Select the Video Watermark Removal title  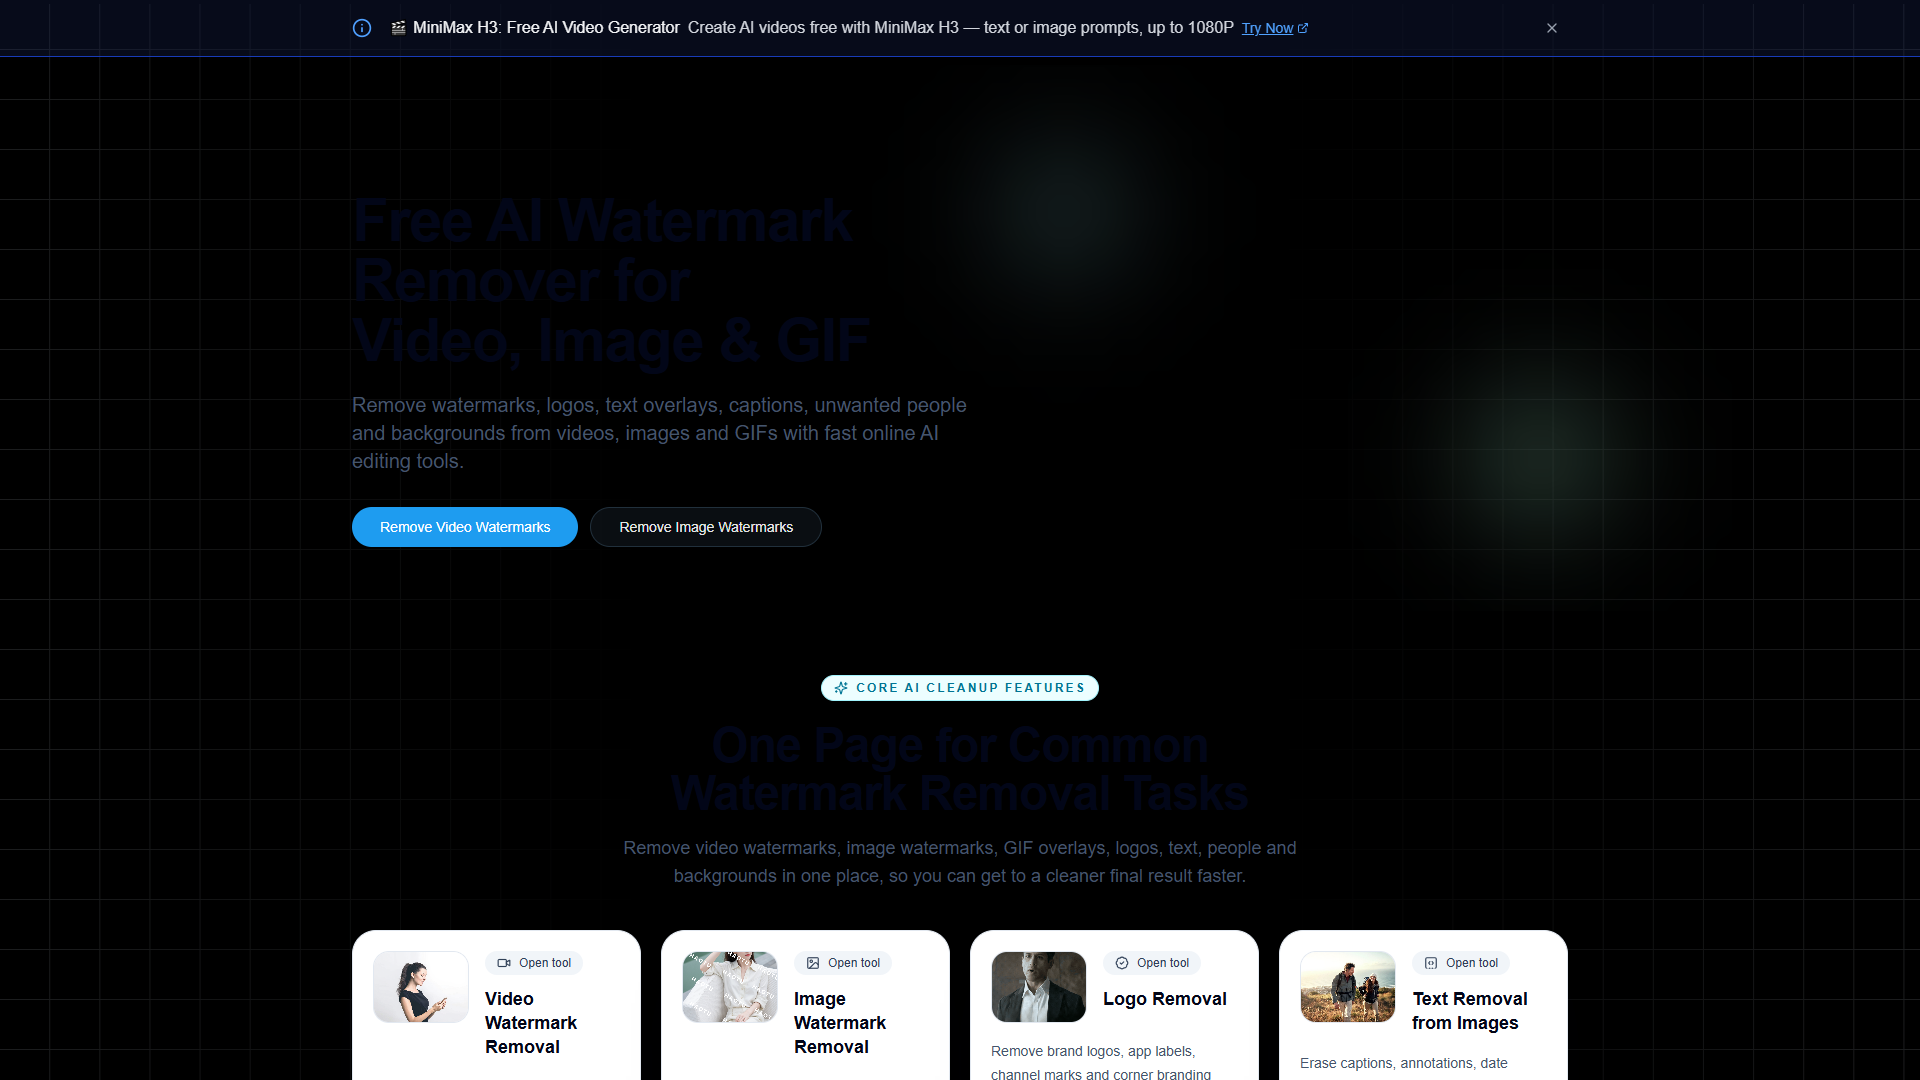(531, 1023)
